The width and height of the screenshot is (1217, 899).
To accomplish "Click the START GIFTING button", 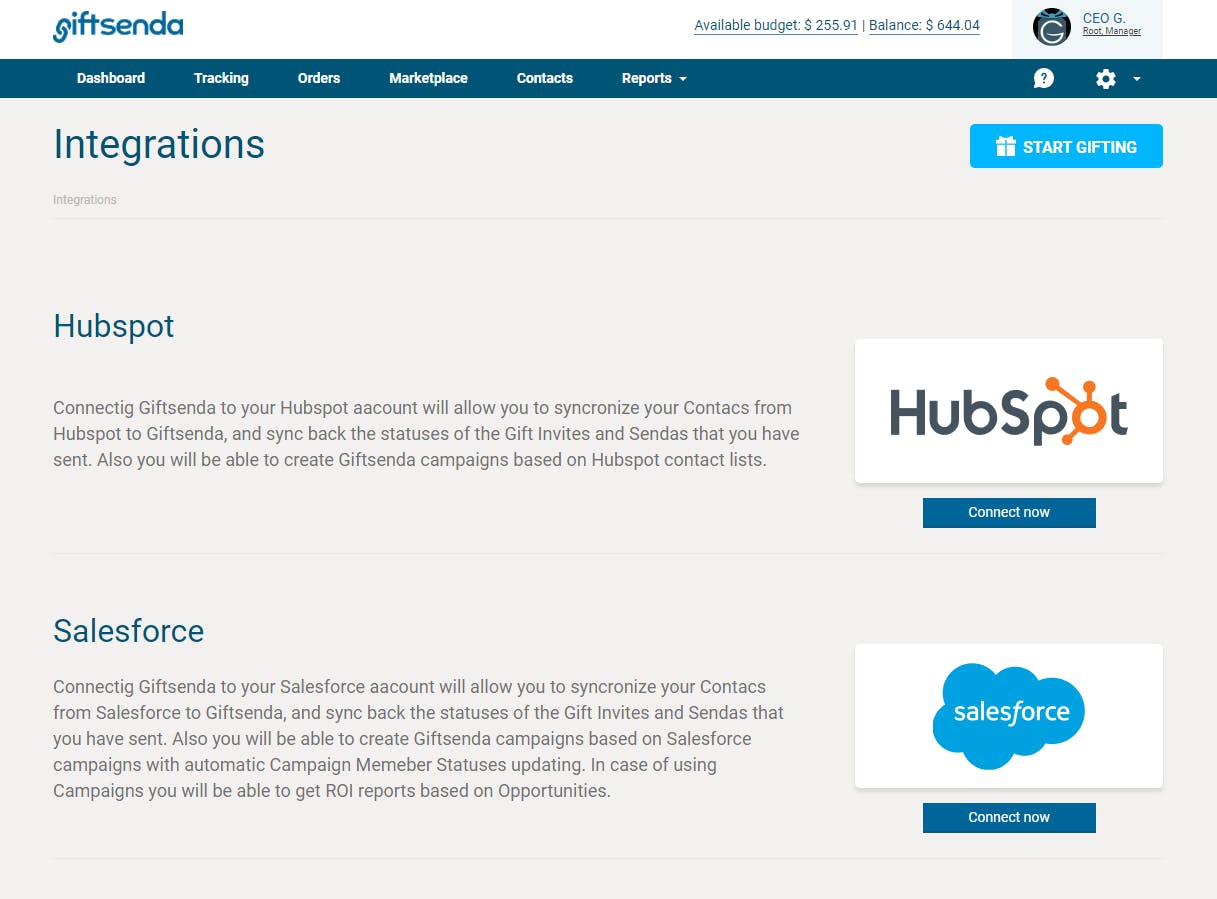I will coord(1066,146).
